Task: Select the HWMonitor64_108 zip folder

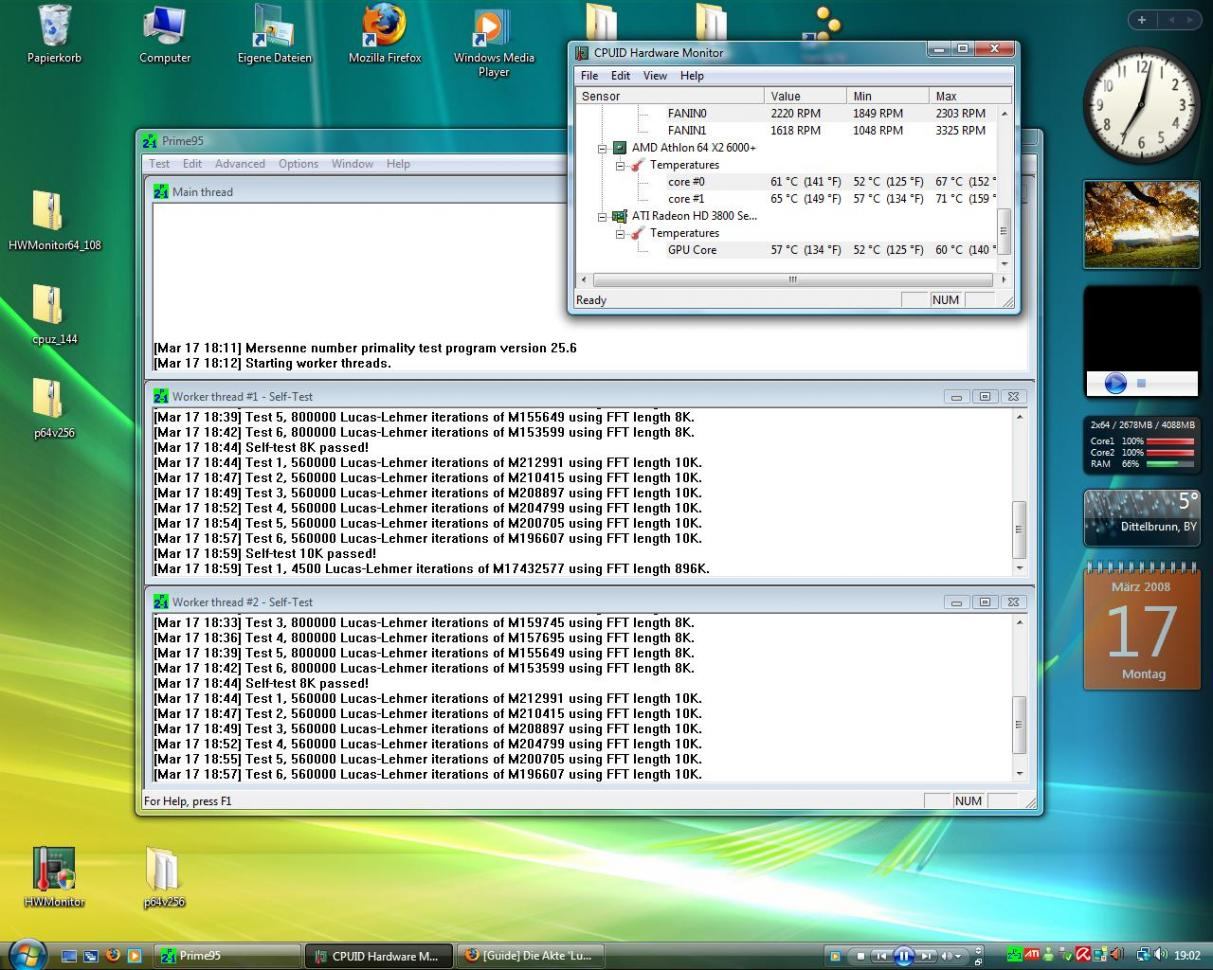Action: point(54,221)
